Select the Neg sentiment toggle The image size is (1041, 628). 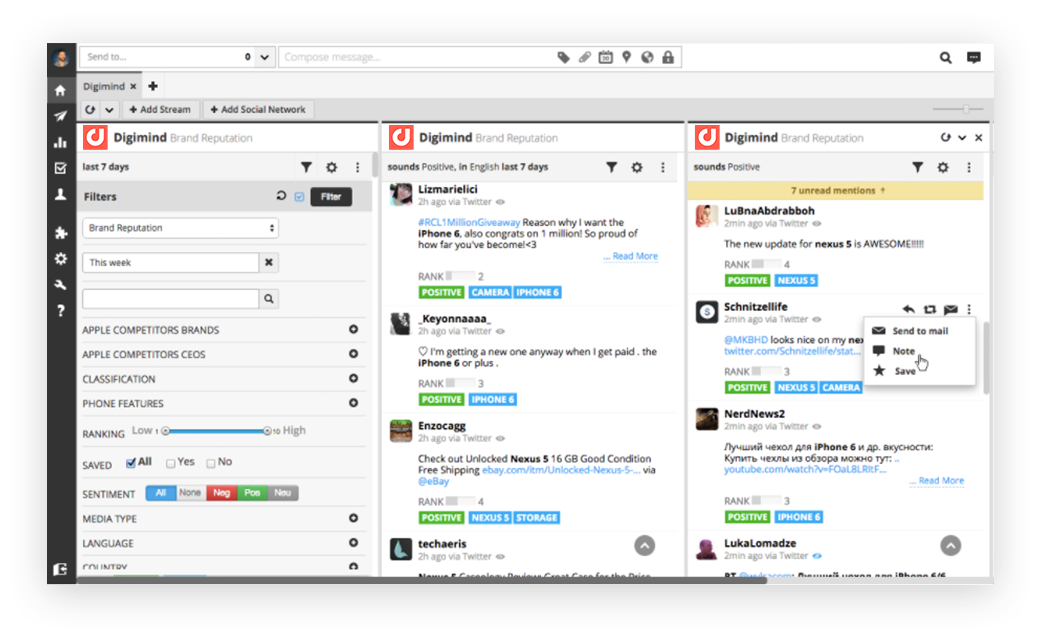(221, 493)
